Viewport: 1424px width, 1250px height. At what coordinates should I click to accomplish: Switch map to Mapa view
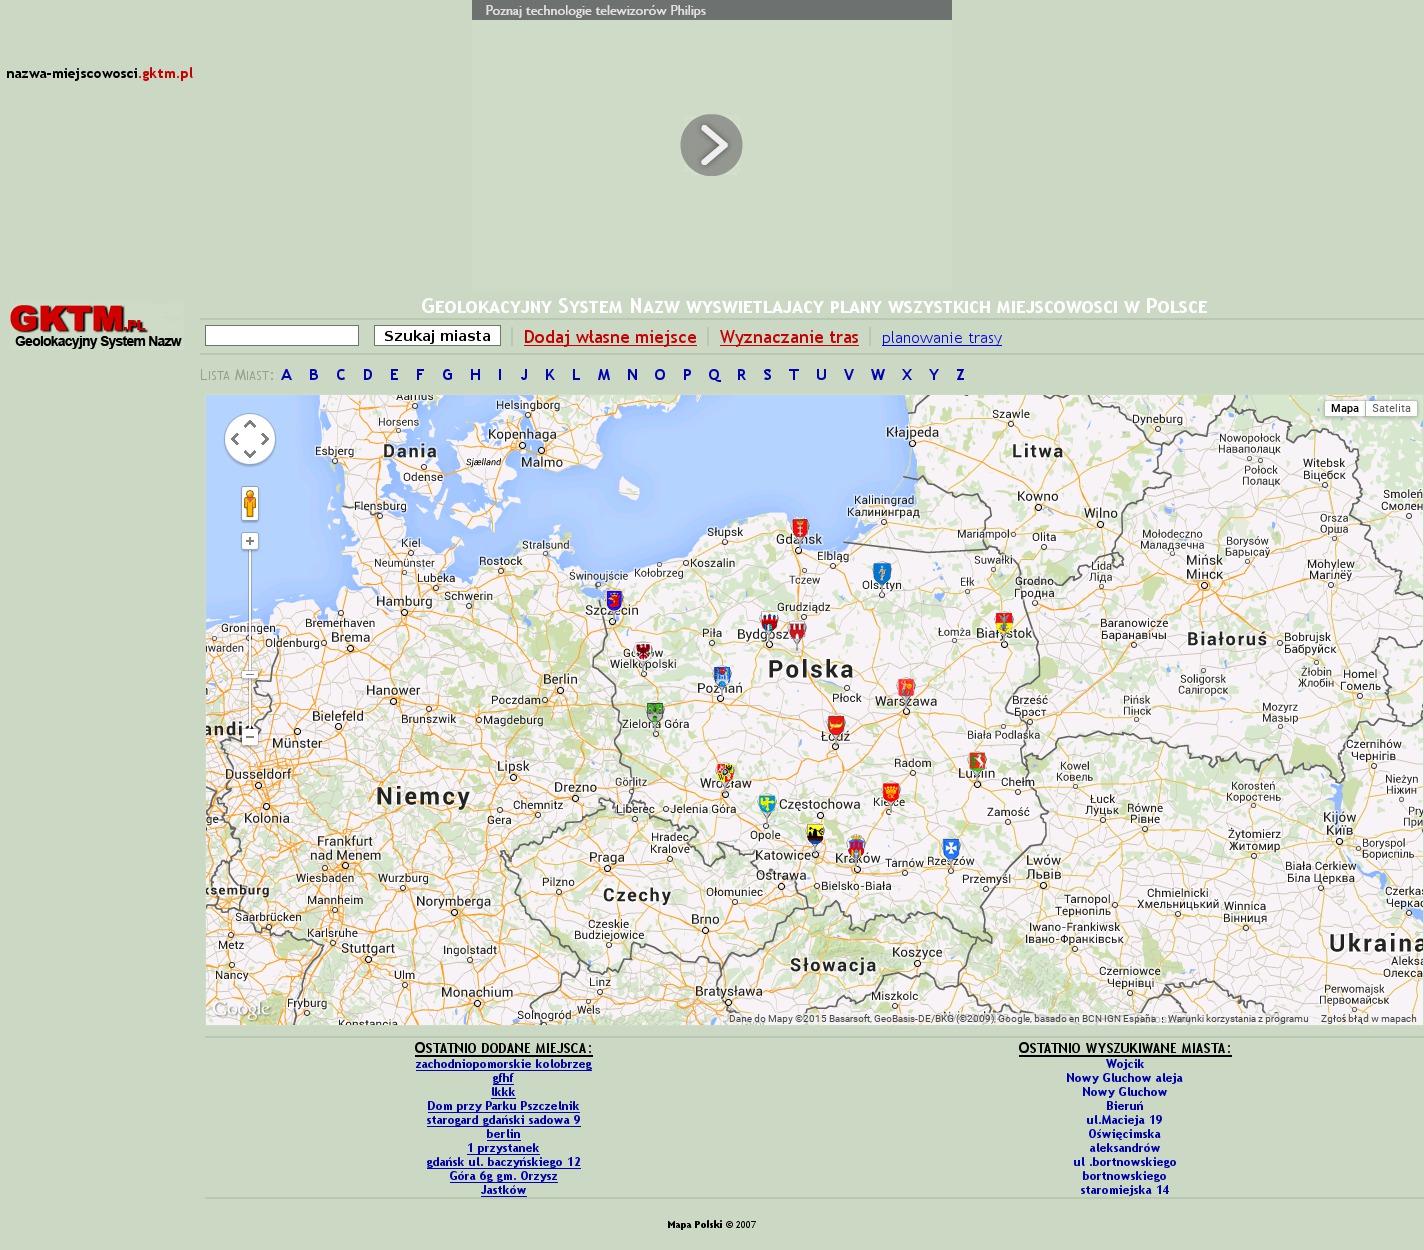coord(1344,408)
